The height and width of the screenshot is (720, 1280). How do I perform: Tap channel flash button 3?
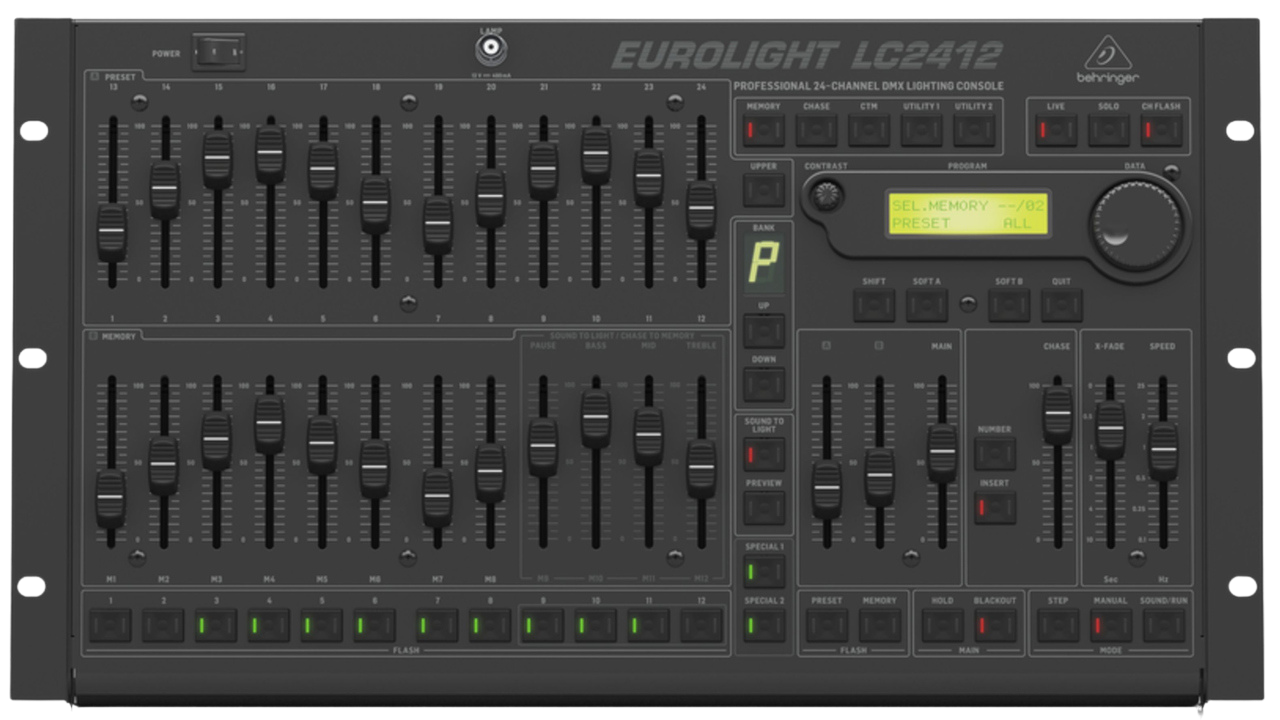pyautogui.click(x=216, y=626)
